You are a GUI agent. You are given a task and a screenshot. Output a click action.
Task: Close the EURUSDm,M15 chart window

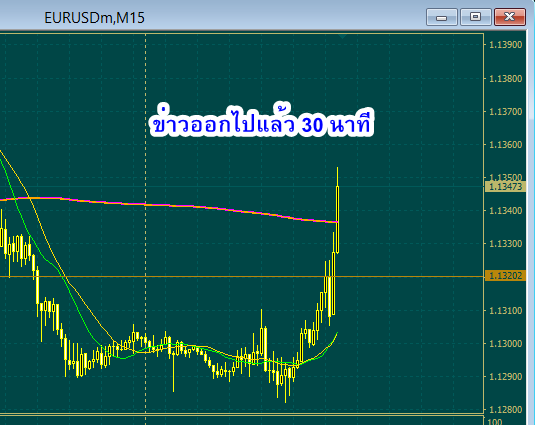pyautogui.click(x=510, y=17)
